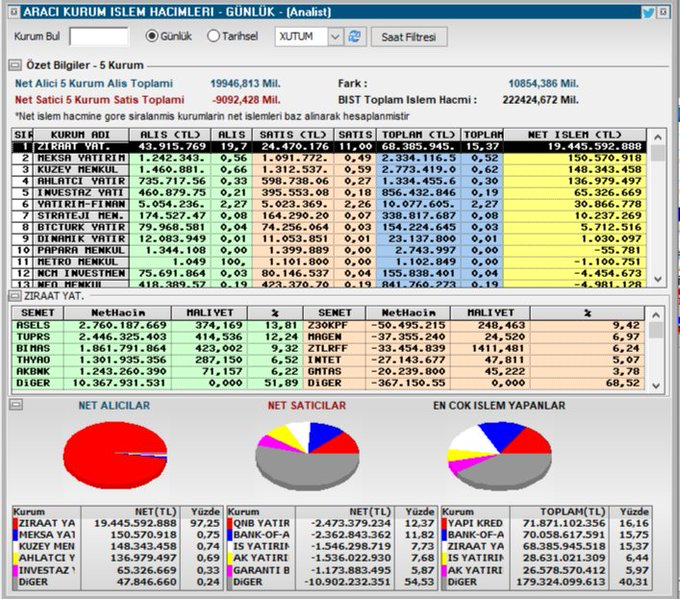Click the BANK-OF-A row in net sellers legend
This screenshot has height=599, width=680.
coord(331,535)
